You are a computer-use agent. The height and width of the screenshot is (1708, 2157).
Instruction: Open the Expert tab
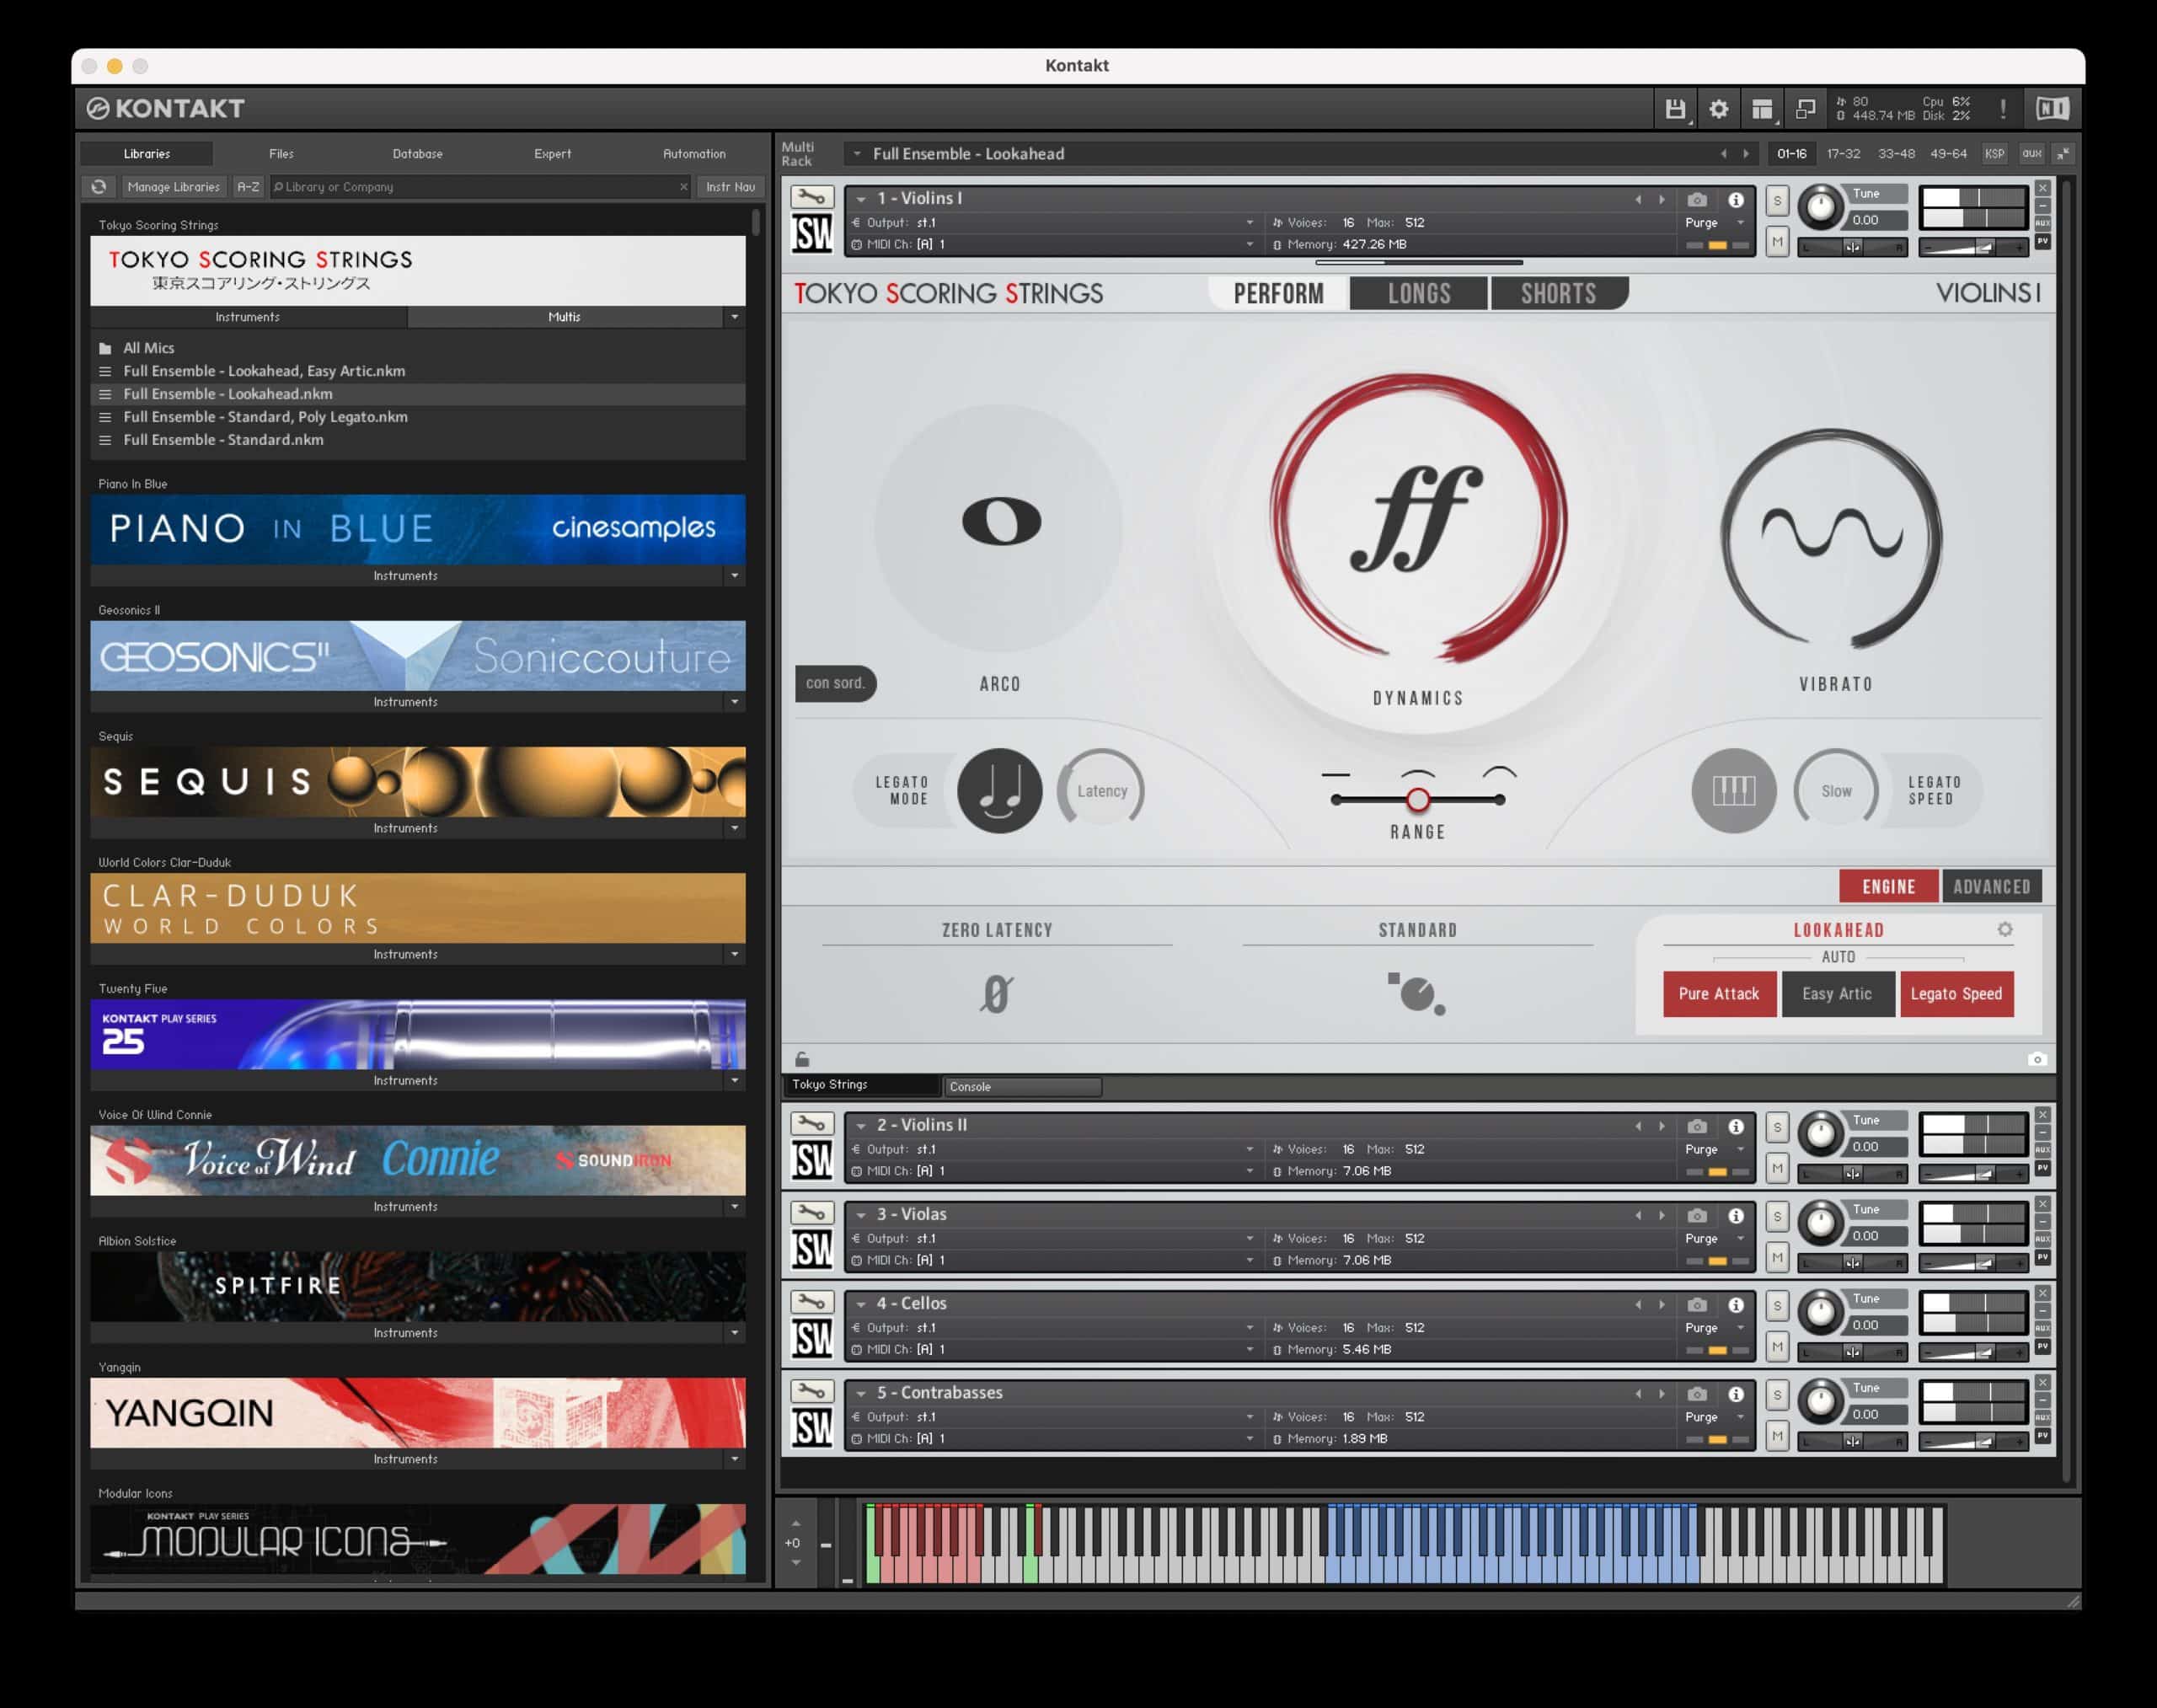552,154
